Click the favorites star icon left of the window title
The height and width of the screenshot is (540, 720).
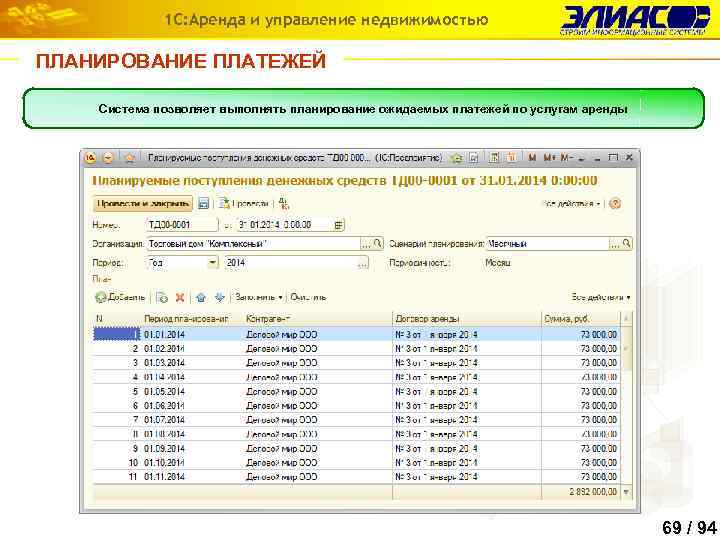click(x=129, y=158)
